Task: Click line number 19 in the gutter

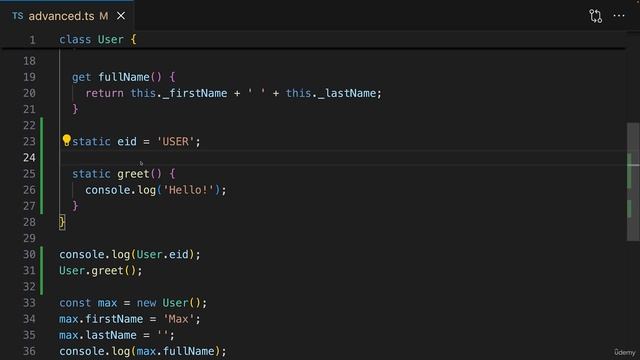Action: click(29, 77)
